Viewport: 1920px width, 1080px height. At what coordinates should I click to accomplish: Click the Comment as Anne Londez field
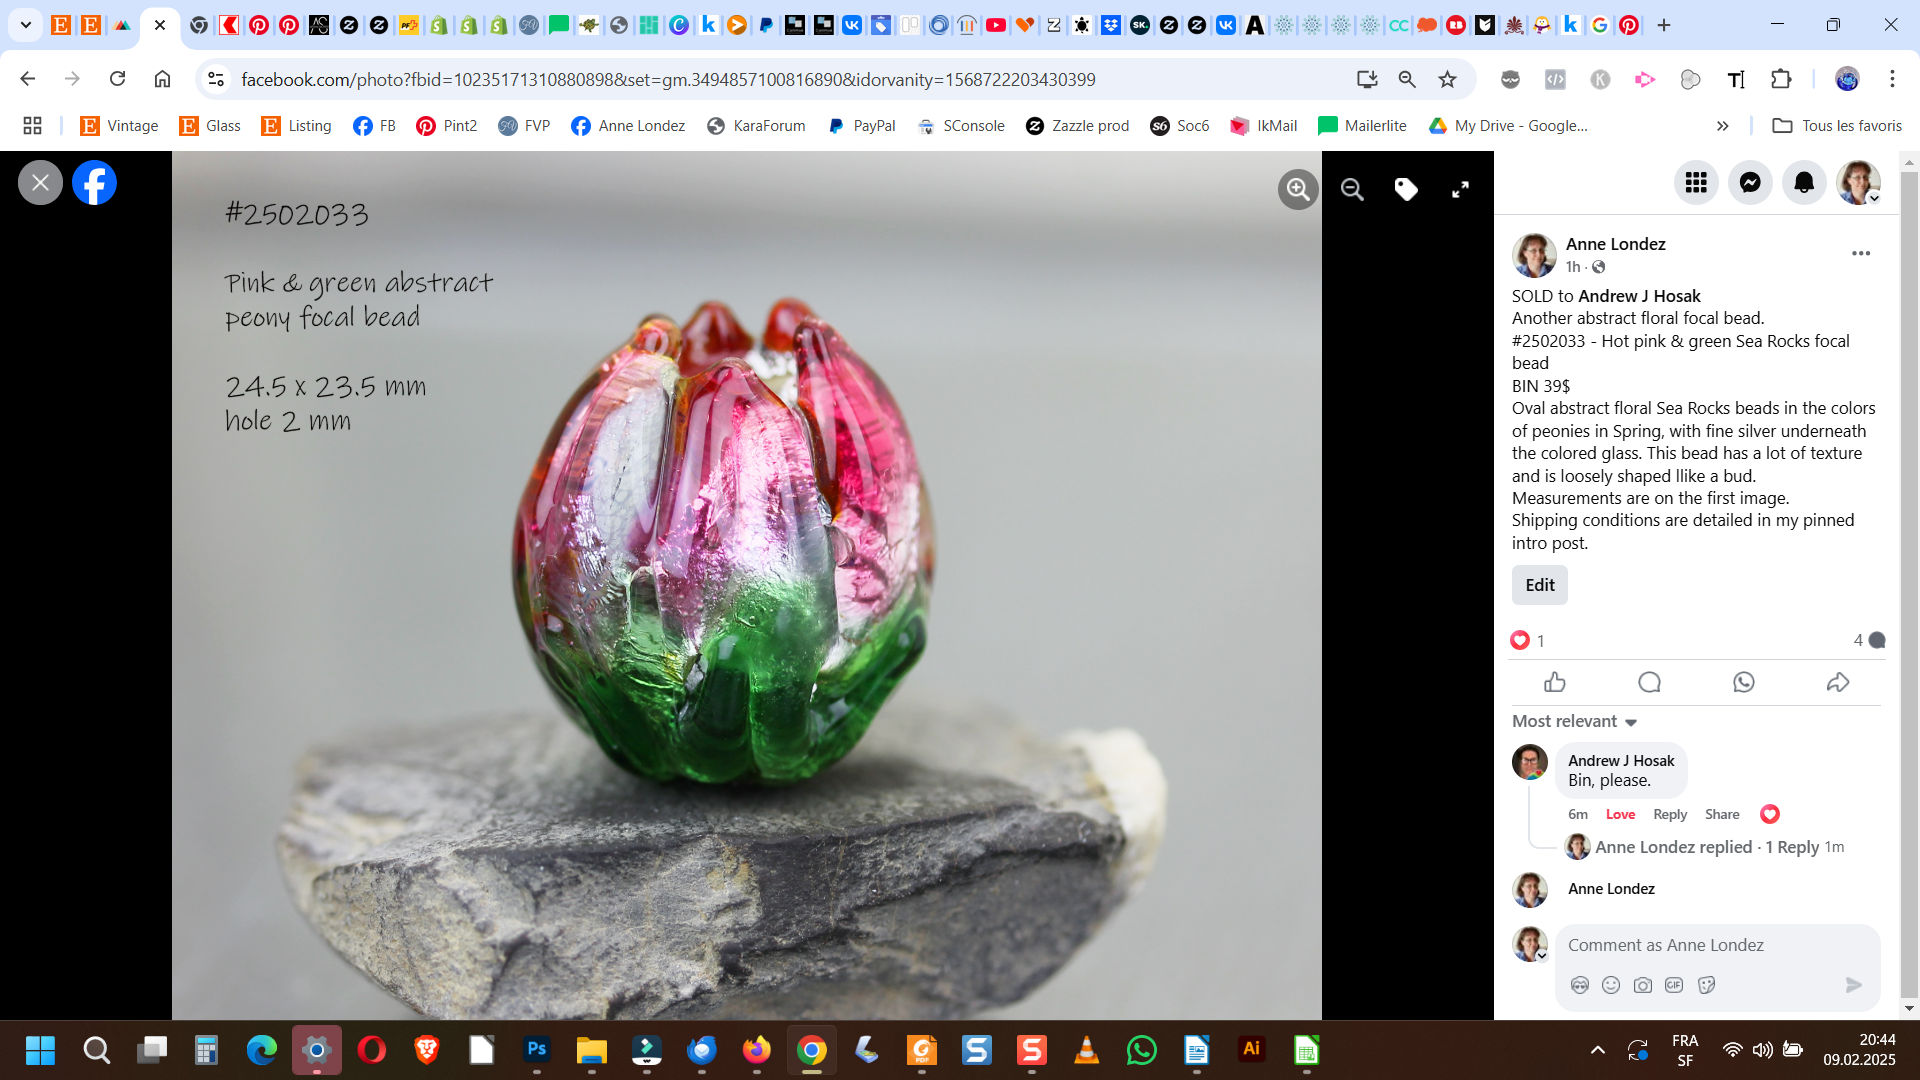pyautogui.click(x=1700, y=945)
